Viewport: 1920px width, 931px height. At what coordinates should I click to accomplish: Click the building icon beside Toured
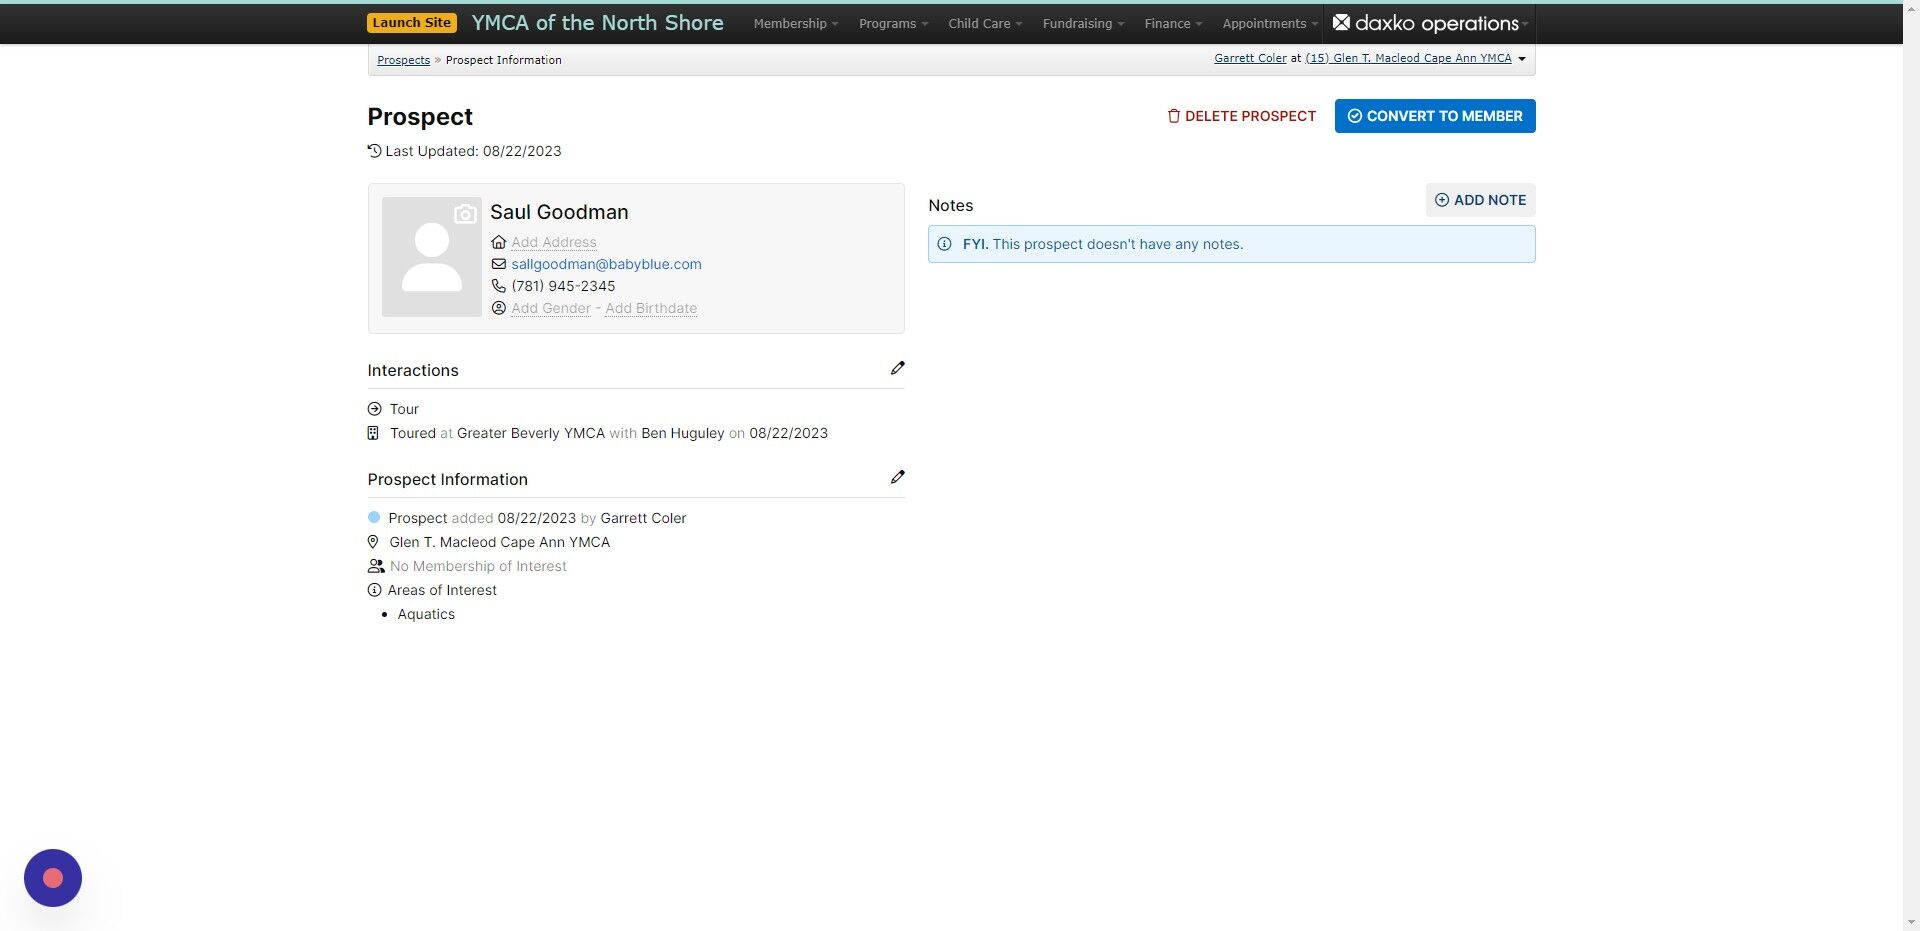coord(373,433)
